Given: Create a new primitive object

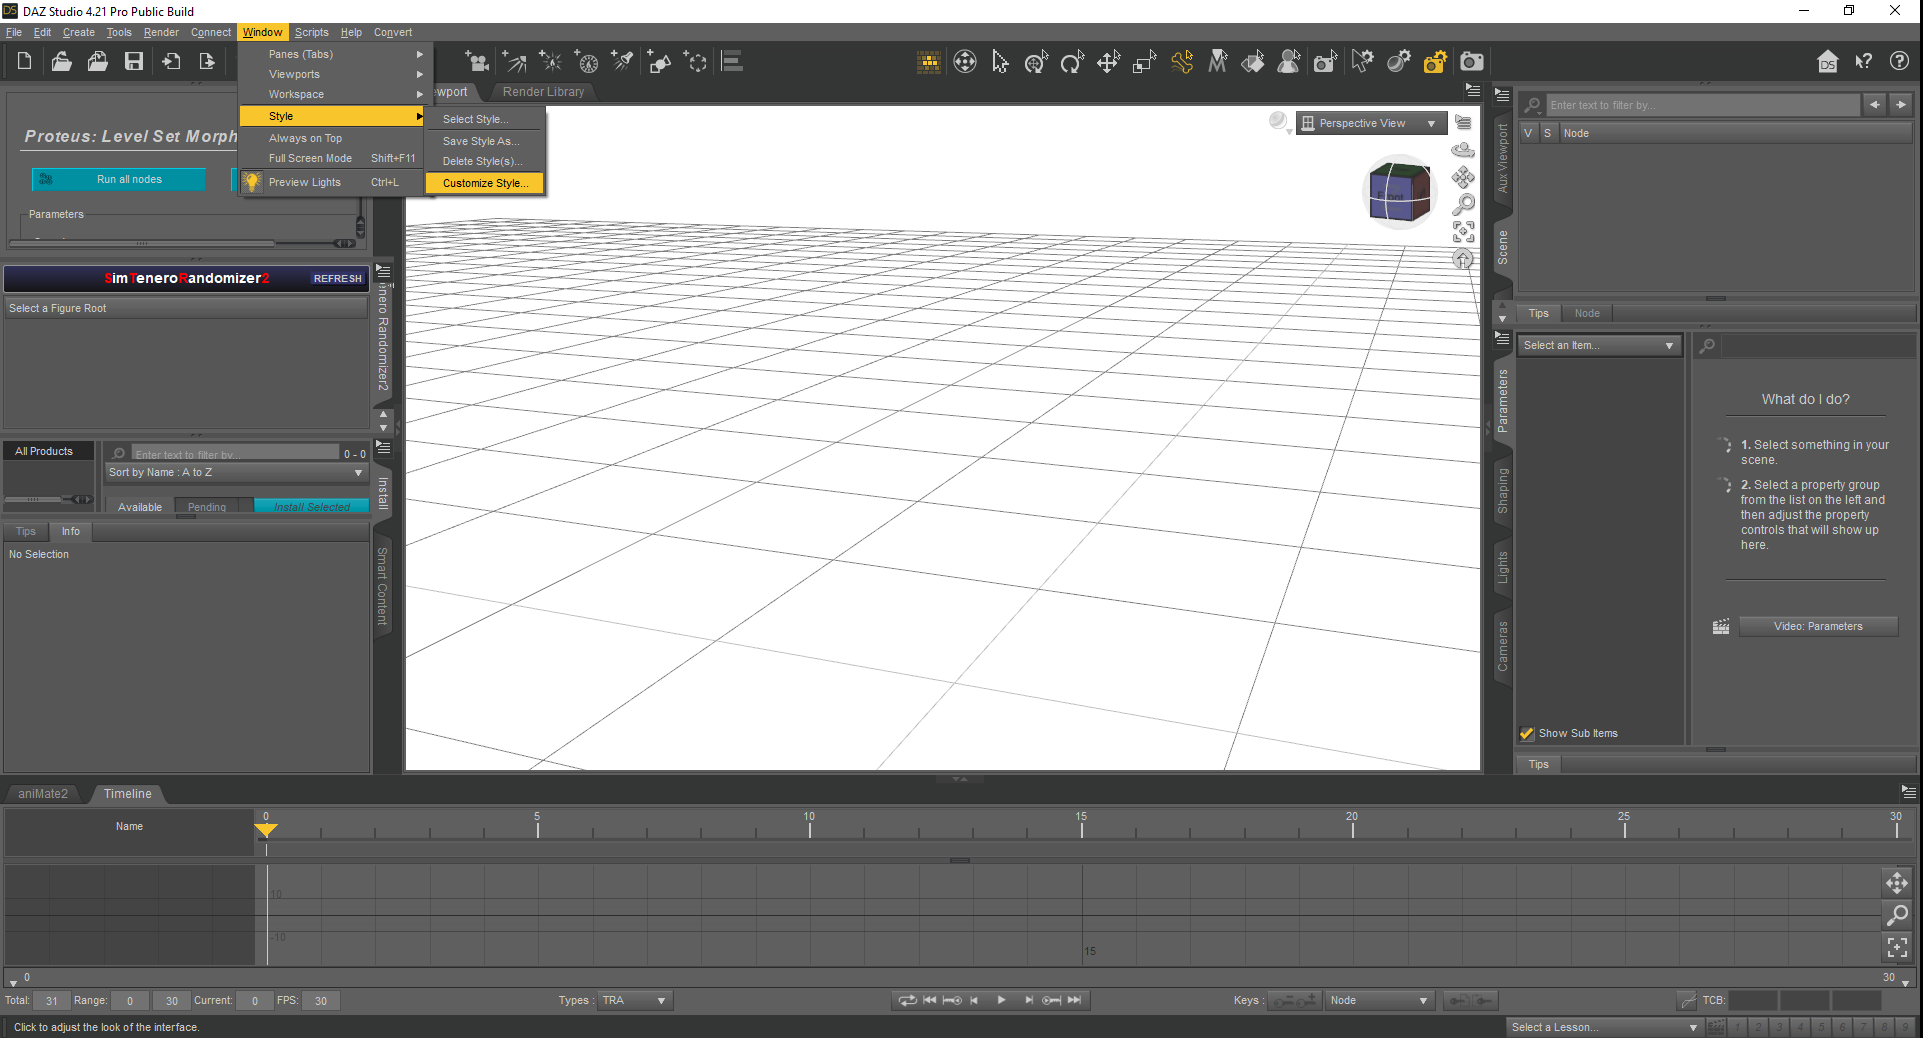Looking at the screenshot, I should 659,62.
